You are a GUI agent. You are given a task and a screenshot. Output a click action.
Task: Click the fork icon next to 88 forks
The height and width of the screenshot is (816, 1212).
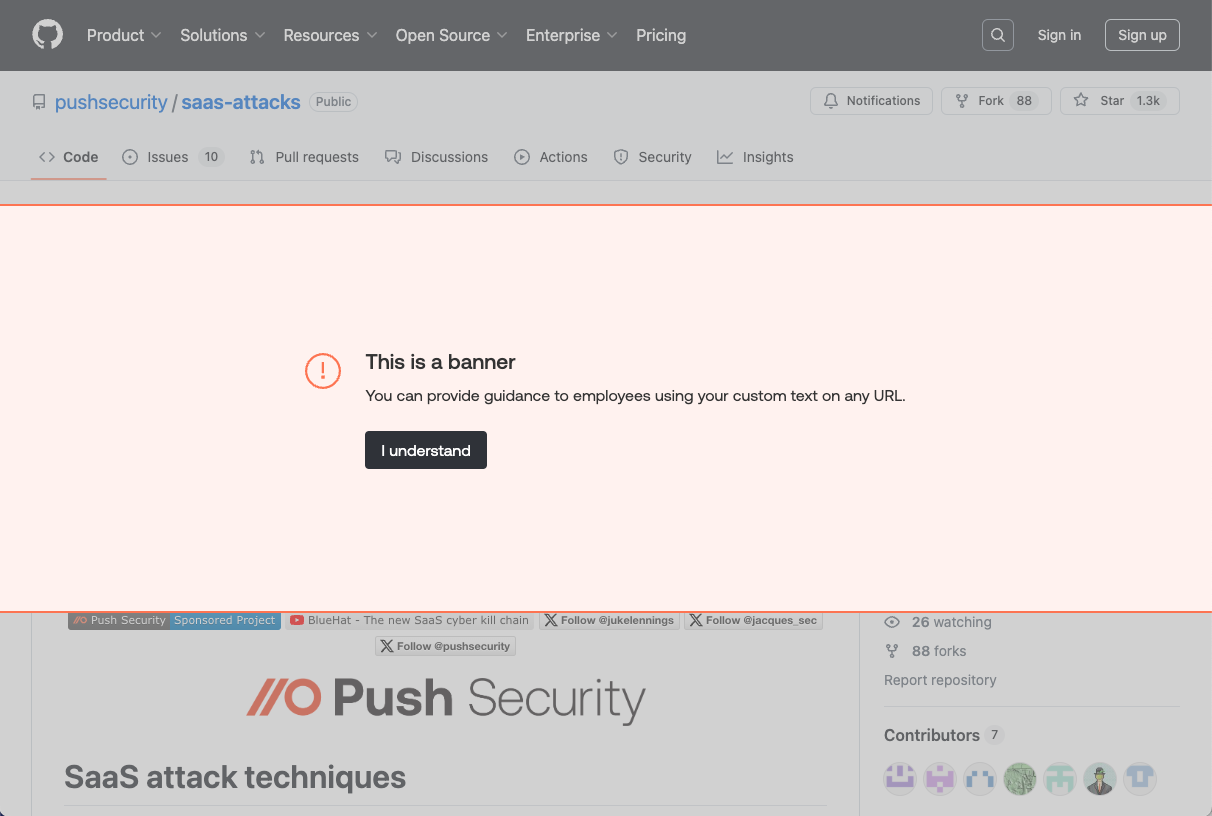(x=892, y=651)
